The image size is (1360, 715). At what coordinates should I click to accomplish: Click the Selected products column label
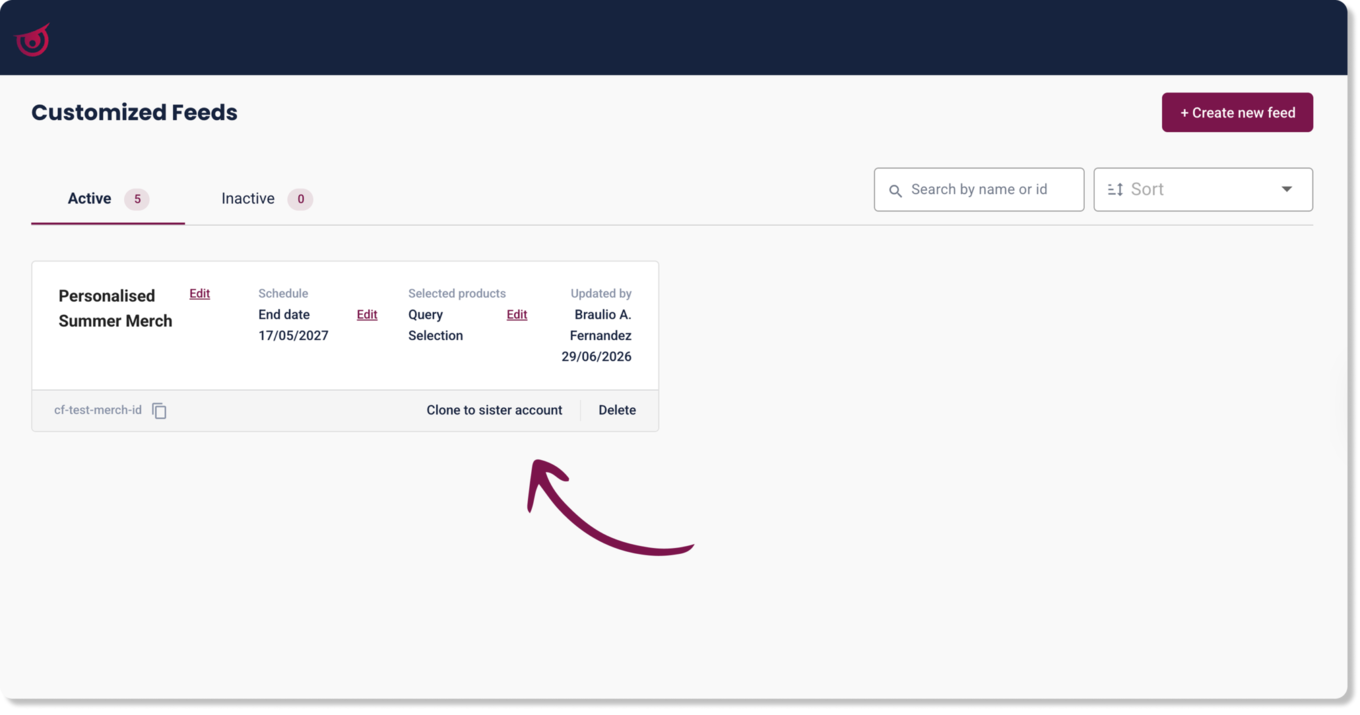pyautogui.click(x=457, y=294)
